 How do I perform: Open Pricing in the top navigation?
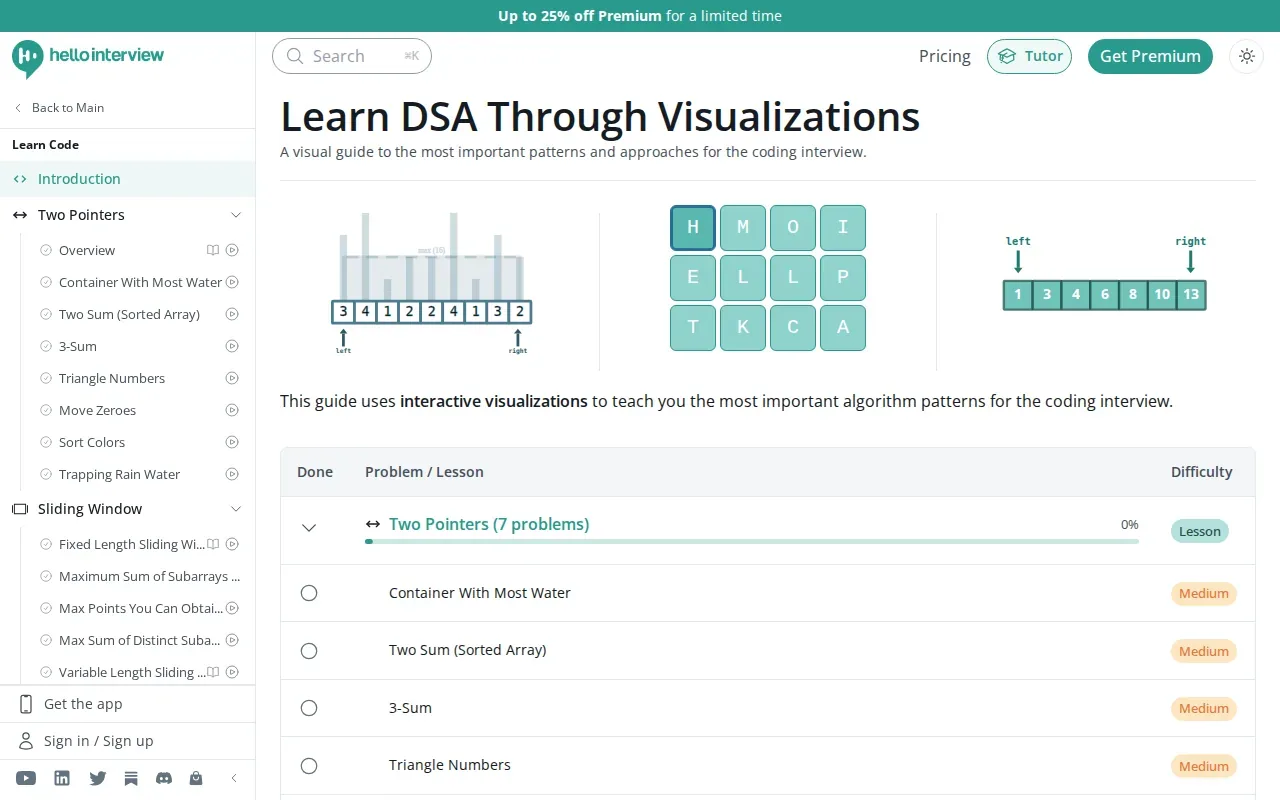[945, 56]
